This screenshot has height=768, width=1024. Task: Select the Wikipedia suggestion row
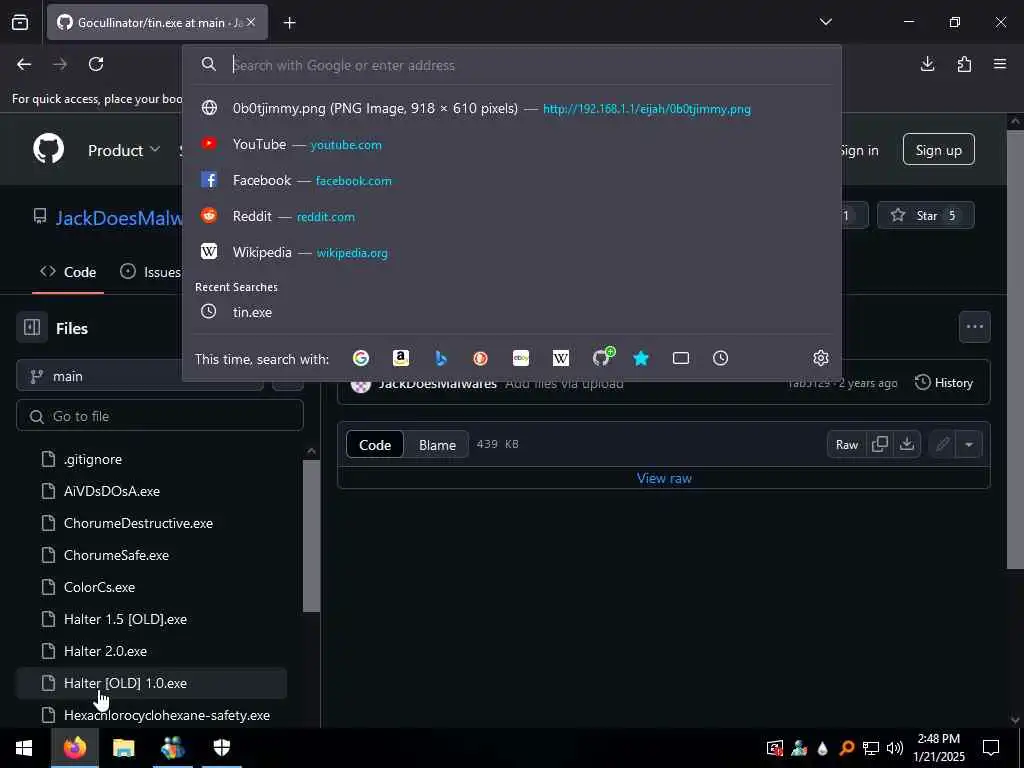click(x=511, y=252)
